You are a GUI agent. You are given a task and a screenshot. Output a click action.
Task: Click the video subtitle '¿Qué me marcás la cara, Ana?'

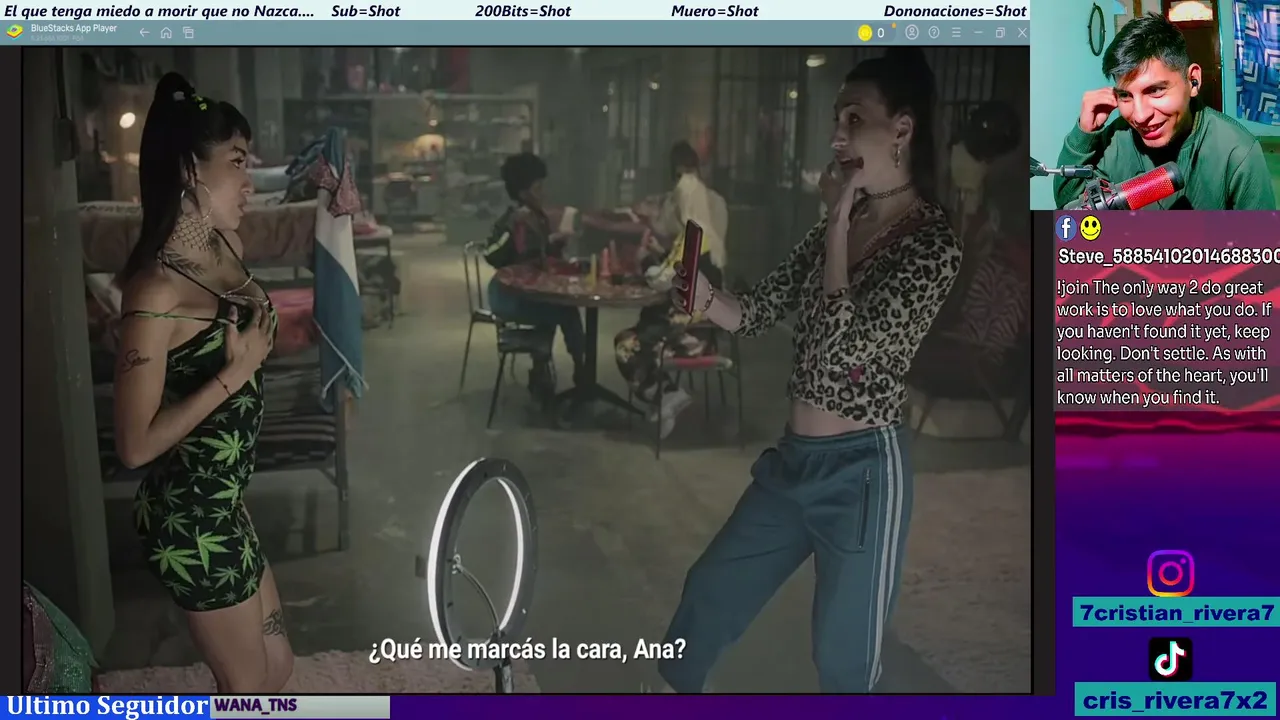[x=527, y=650]
